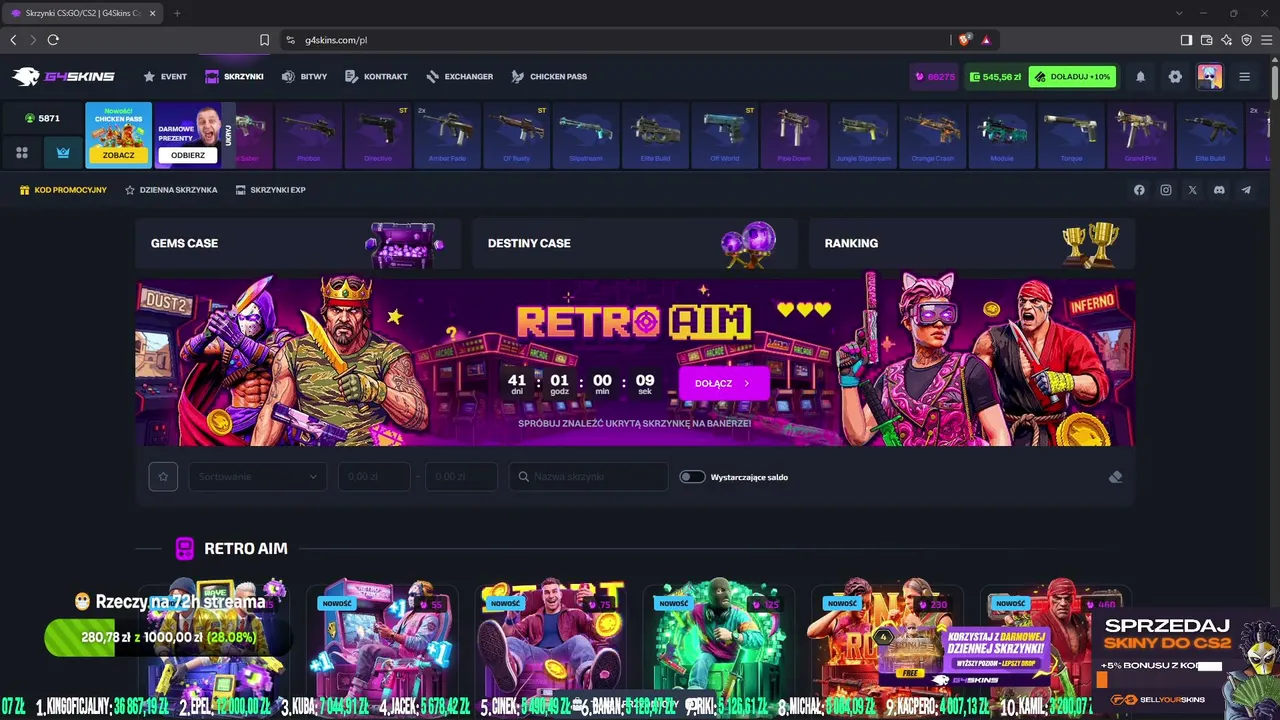Toggle the Wystarczające saldo switch
The image size is (1280, 720).
pyautogui.click(x=692, y=477)
